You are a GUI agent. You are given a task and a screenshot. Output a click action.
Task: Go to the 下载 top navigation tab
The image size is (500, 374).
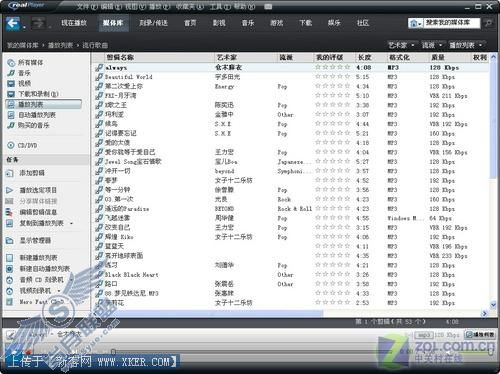[305, 23]
